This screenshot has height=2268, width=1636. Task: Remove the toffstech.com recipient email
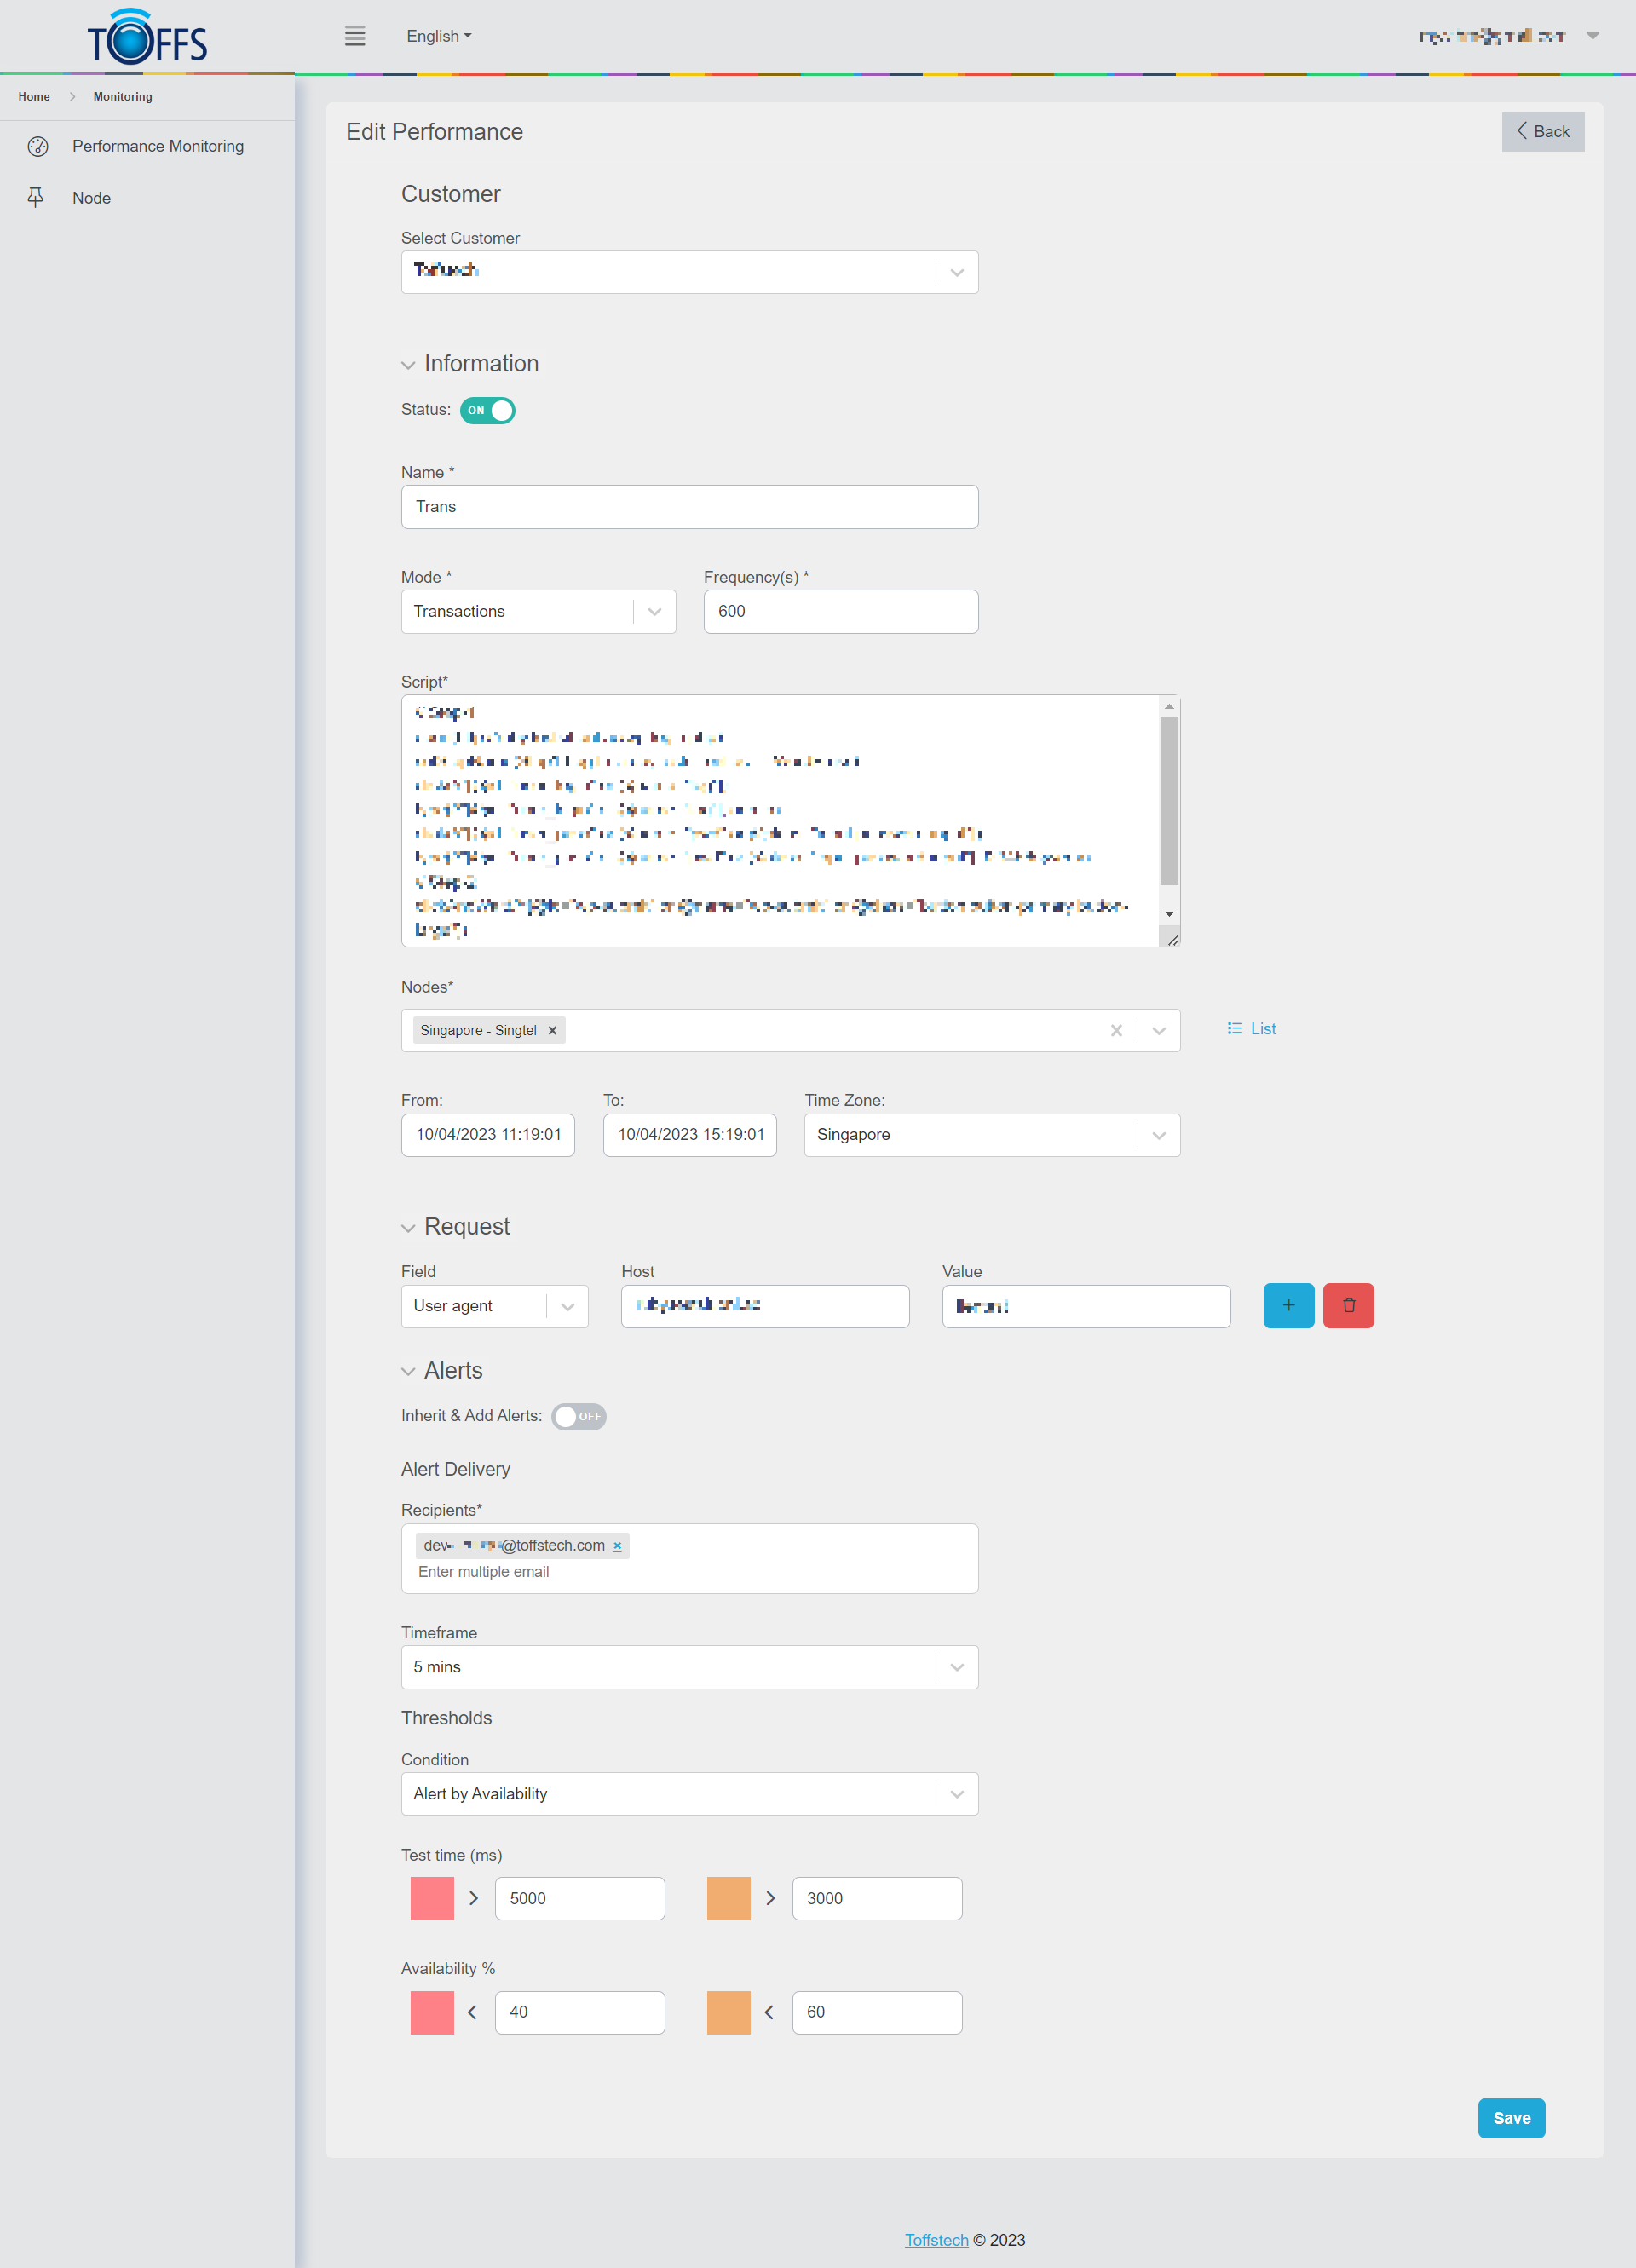click(617, 1545)
